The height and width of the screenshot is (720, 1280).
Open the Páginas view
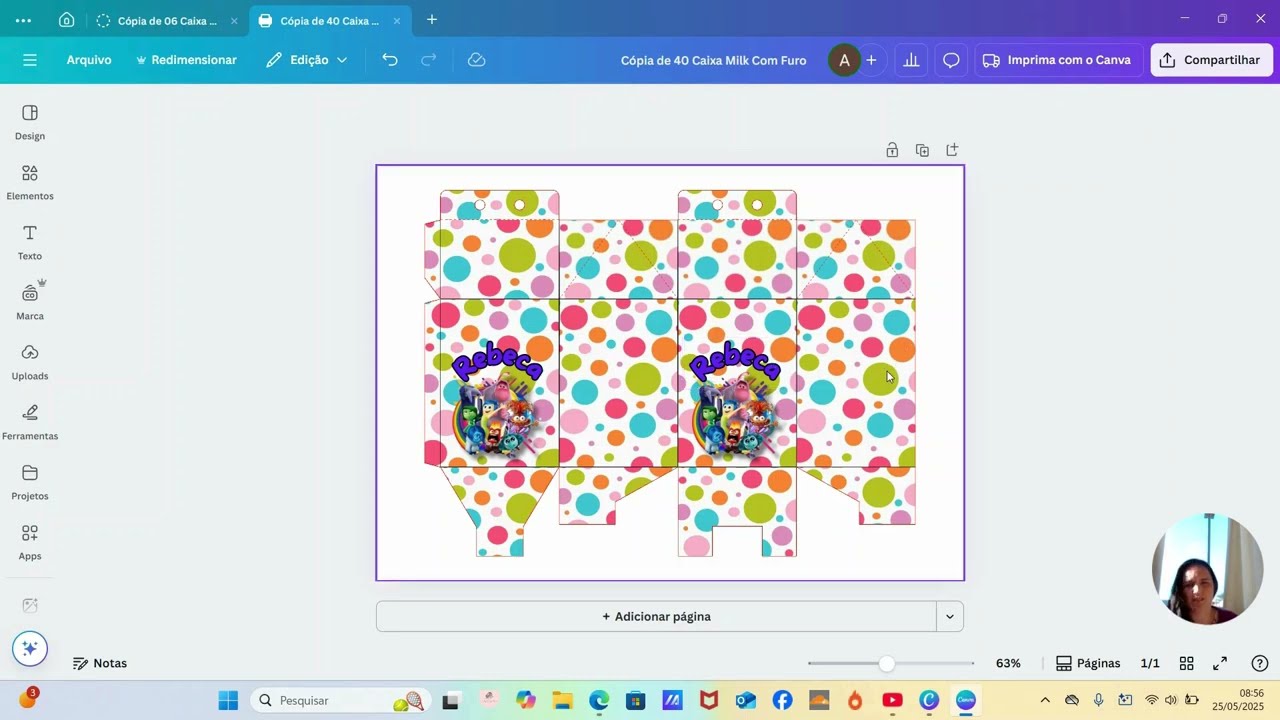click(1088, 663)
